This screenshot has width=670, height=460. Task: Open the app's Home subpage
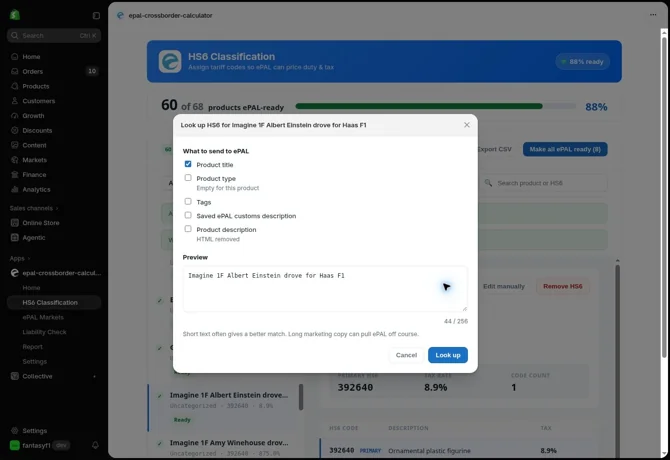coord(31,288)
